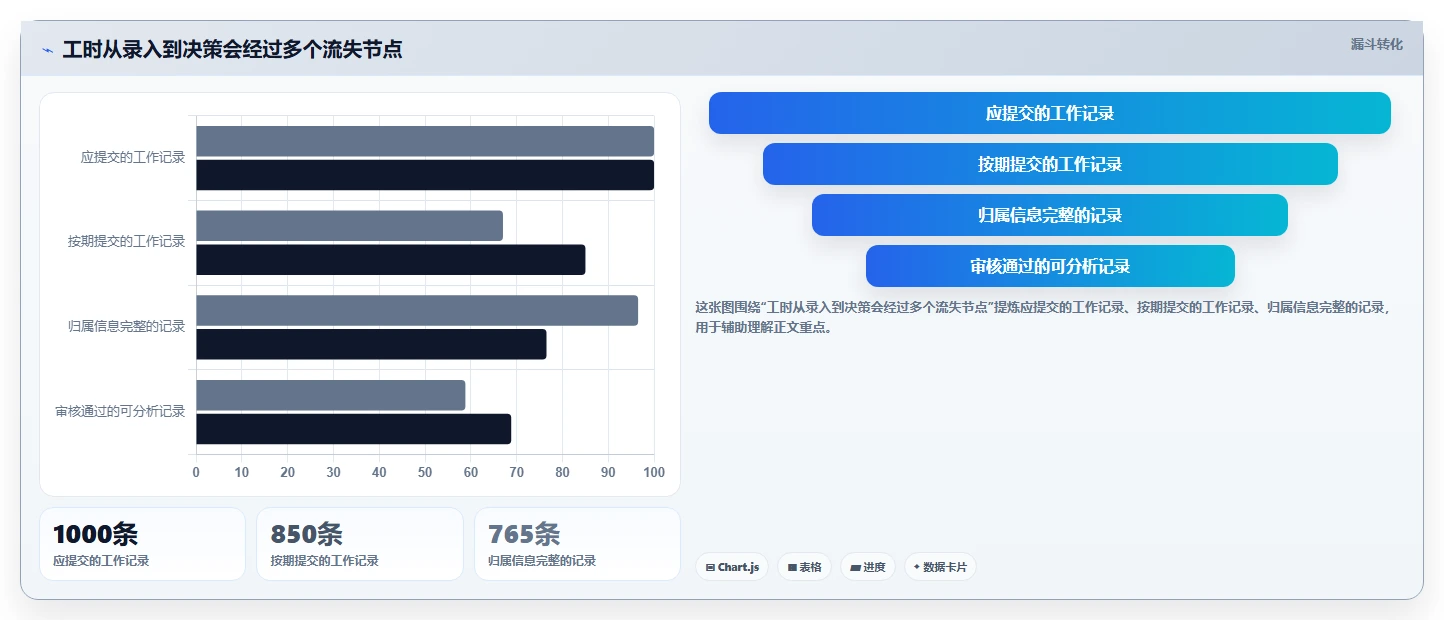
Task: Select the 审核通过的可分析记录 funnel stage
Action: point(1050,266)
